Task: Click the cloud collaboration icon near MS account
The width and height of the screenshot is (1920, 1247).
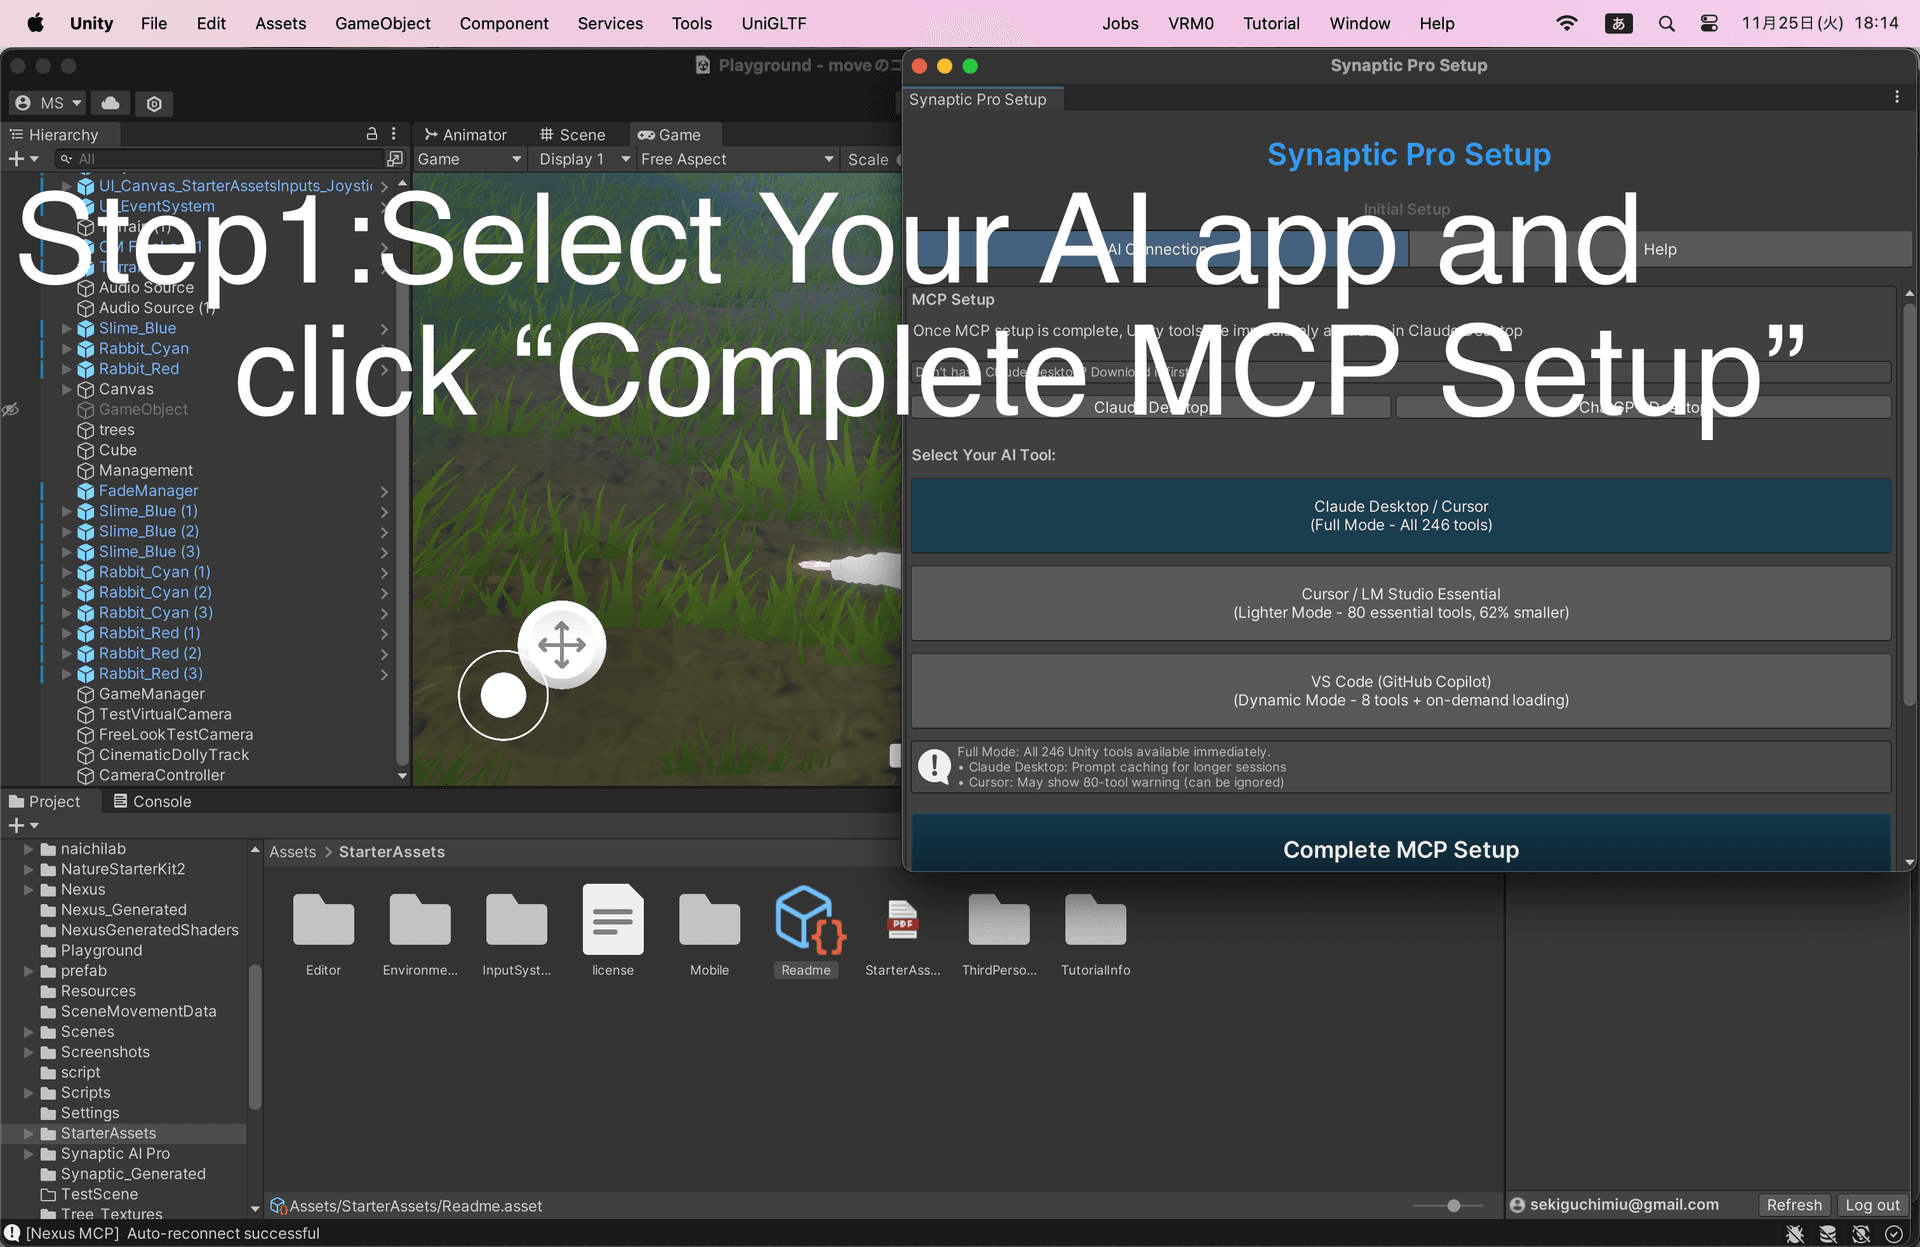Action: coord(110,103)
